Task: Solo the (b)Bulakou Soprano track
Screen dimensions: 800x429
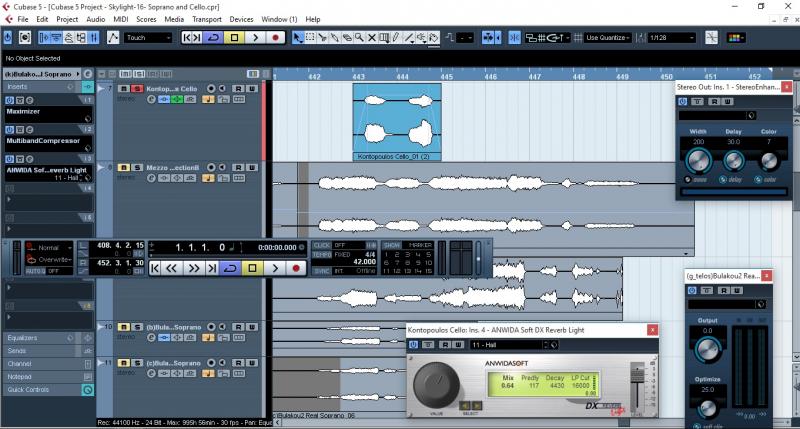Action: tap(135, 327)
